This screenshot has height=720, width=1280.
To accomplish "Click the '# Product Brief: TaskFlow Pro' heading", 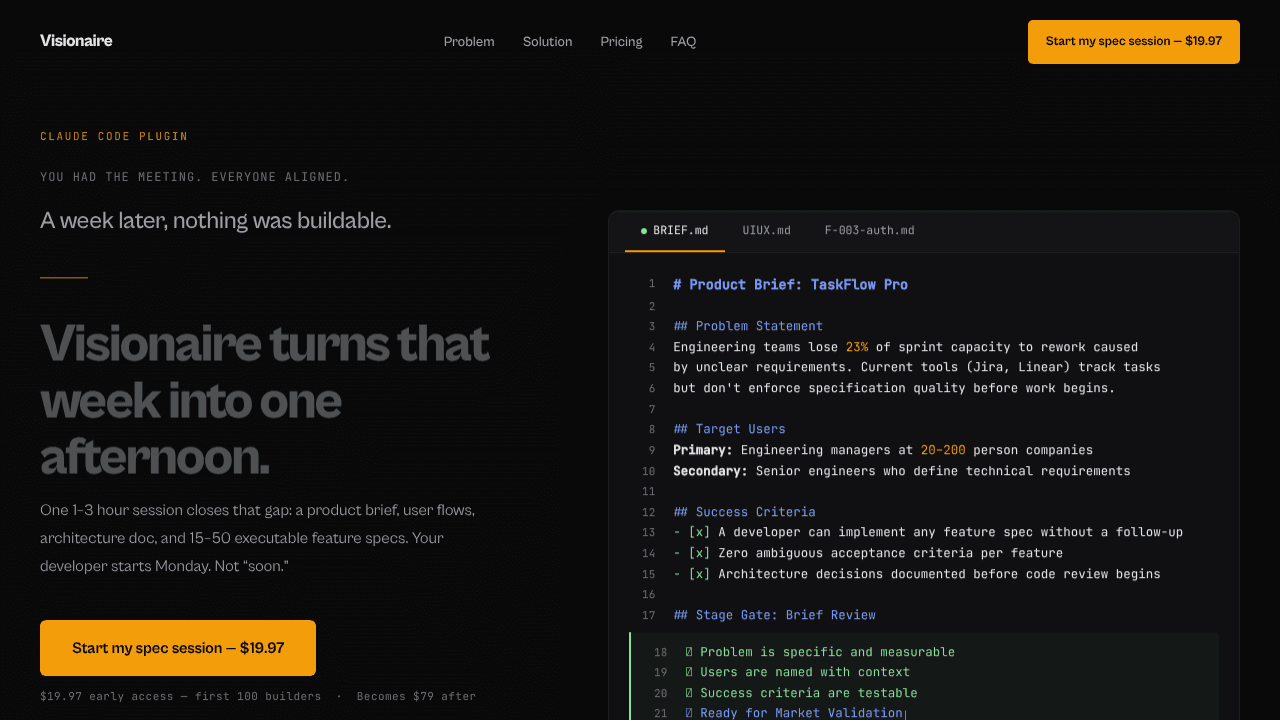I will 790,285.
